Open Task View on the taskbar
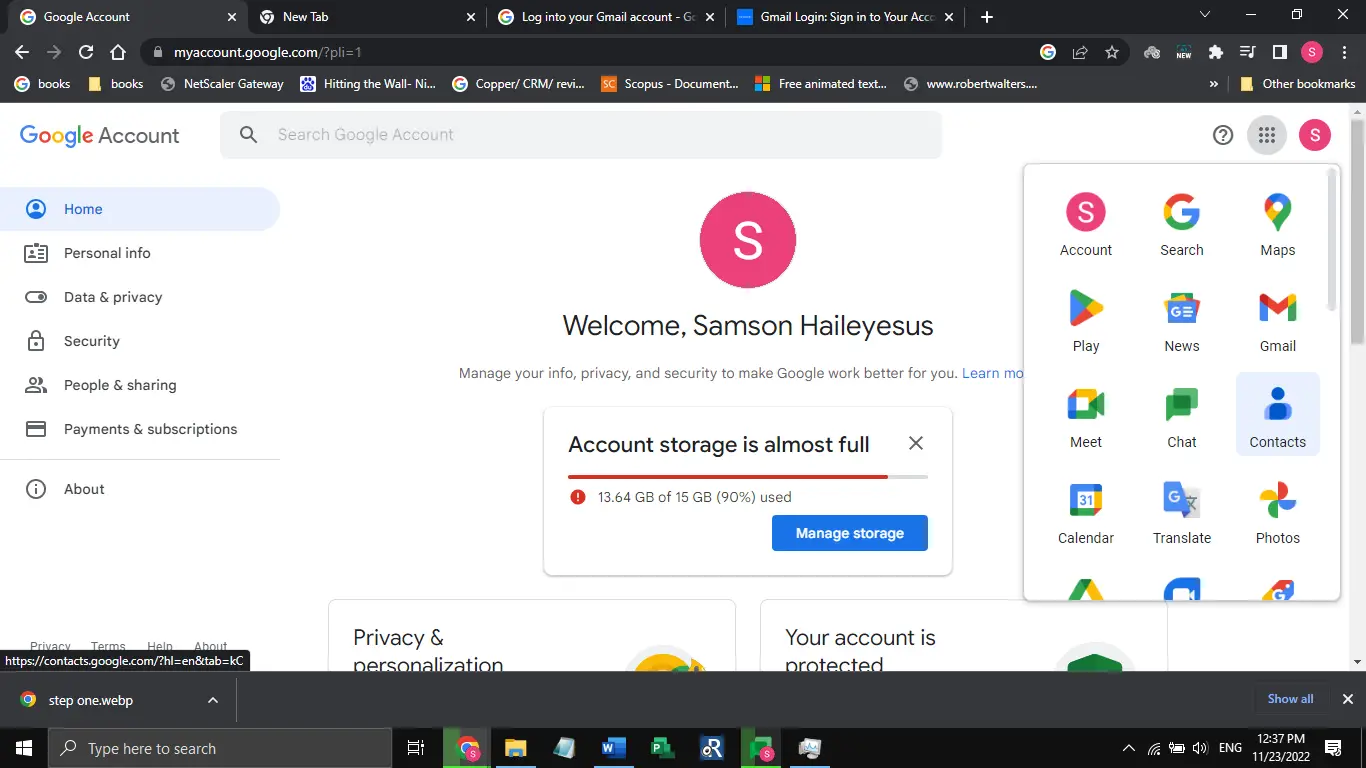Viewport: 1366px width, 768px height. [416, 748]
